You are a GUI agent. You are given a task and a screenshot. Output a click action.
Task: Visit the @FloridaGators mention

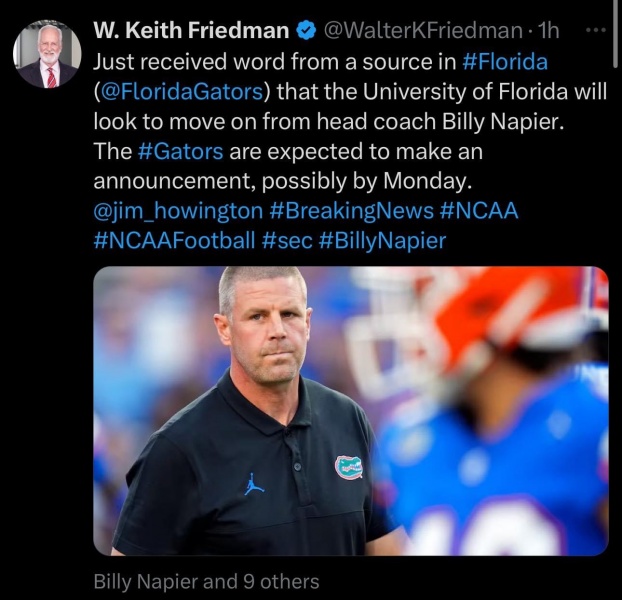coord(183,92)
